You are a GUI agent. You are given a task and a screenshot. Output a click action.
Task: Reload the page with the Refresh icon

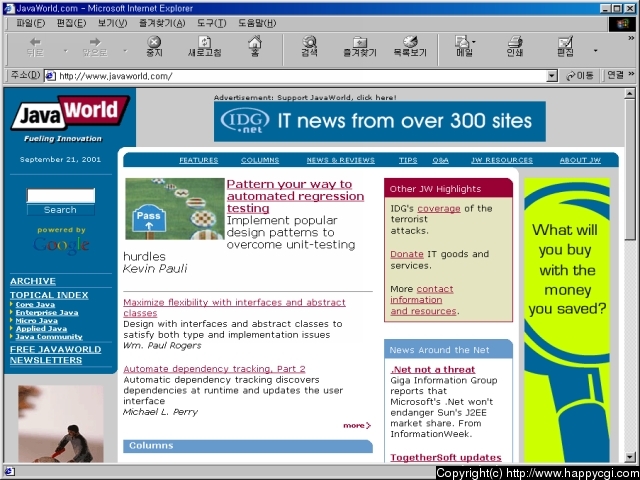pos(204,47)
